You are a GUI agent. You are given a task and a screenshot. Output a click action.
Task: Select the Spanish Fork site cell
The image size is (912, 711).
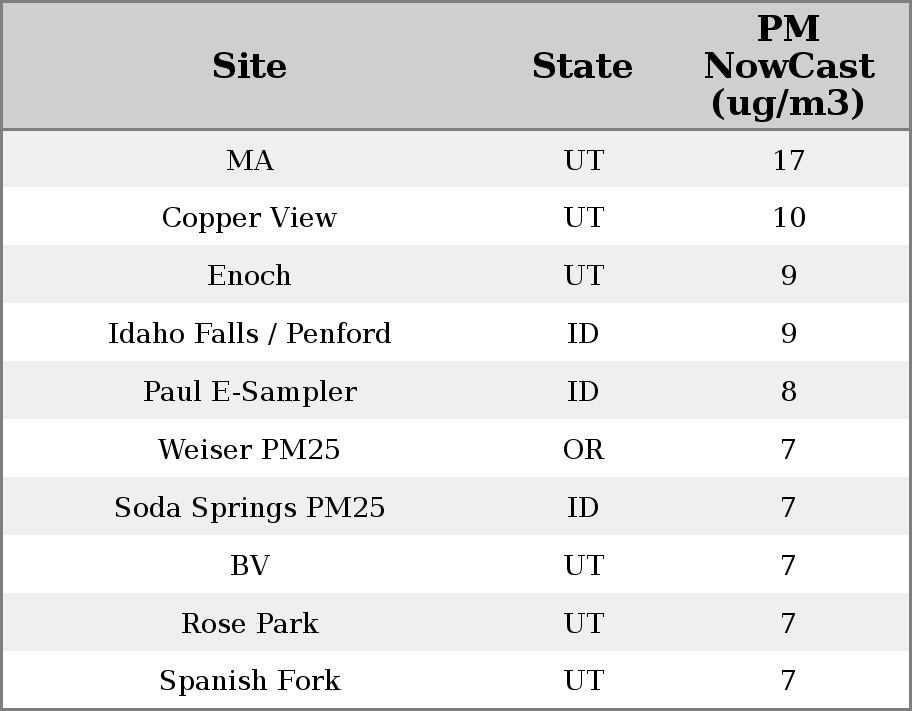pos(249,681)
